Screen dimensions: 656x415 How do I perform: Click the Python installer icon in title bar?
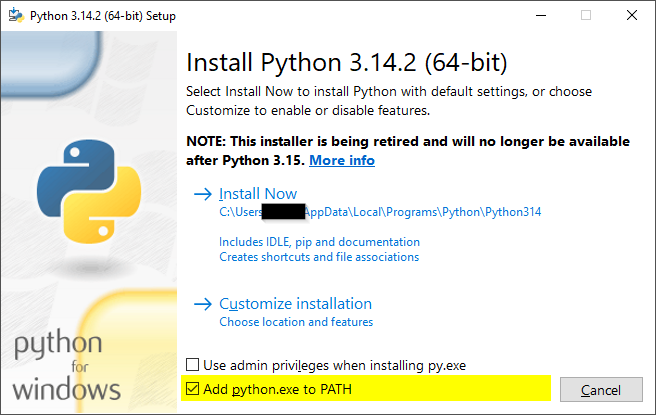[16, 14]
